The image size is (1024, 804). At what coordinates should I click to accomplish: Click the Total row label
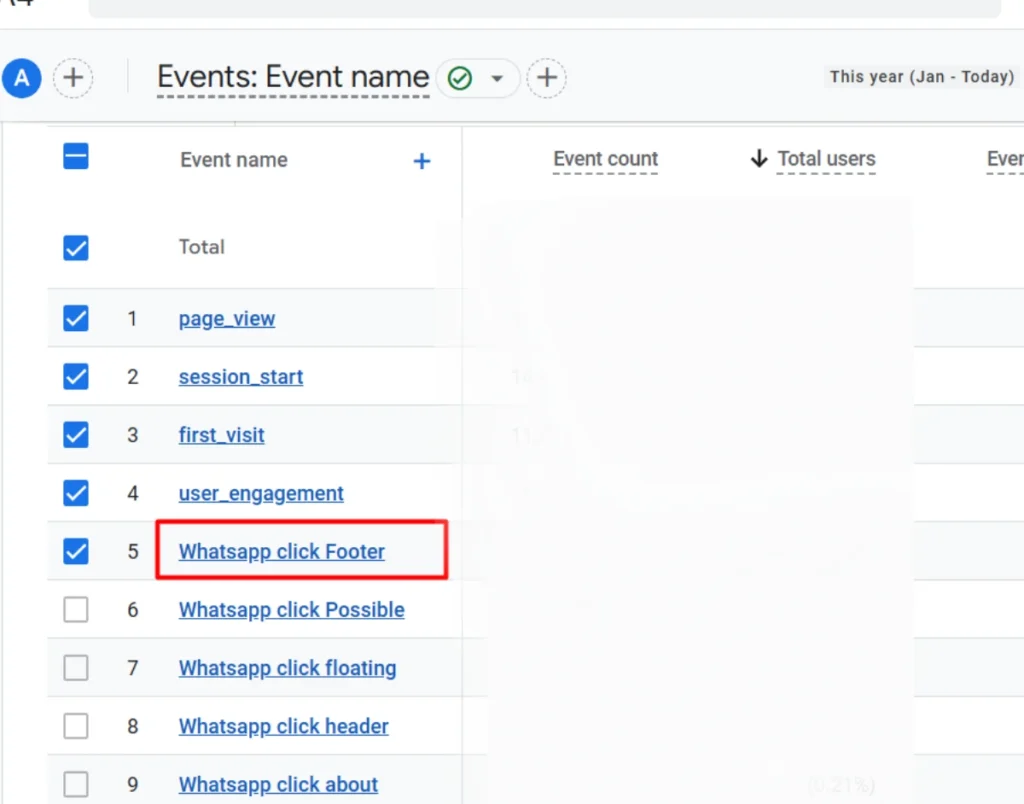tap(202, 247)
